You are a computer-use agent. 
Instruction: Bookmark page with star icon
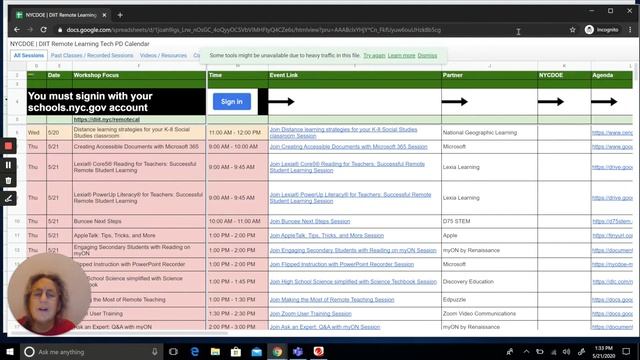tap(572, 30)
